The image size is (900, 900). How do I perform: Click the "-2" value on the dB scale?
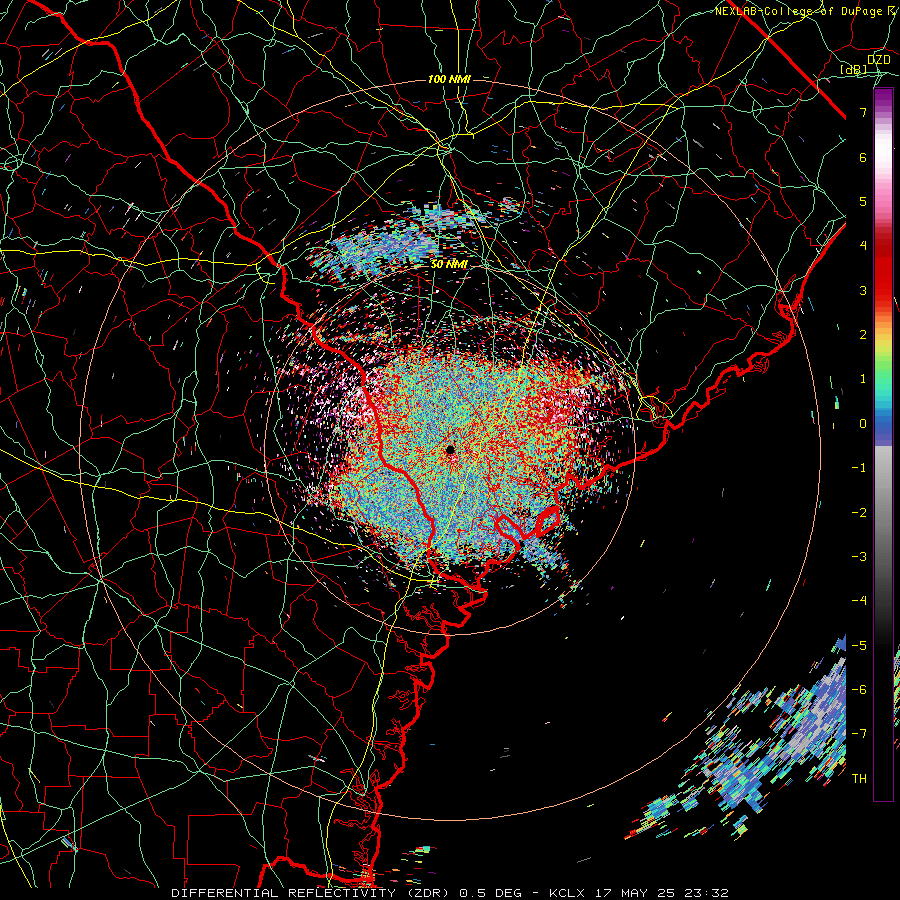(x=859, y=513)
